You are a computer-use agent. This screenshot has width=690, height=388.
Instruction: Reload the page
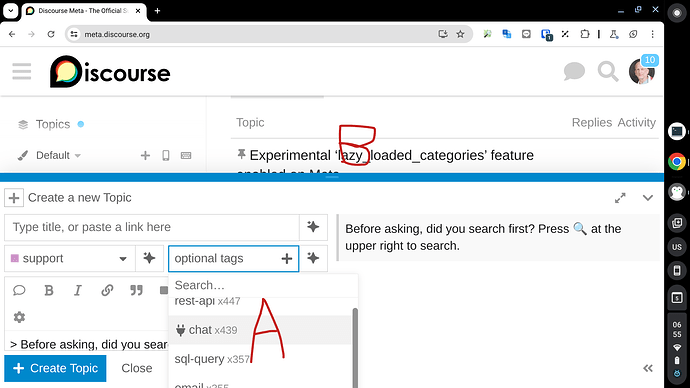[51, 34]
